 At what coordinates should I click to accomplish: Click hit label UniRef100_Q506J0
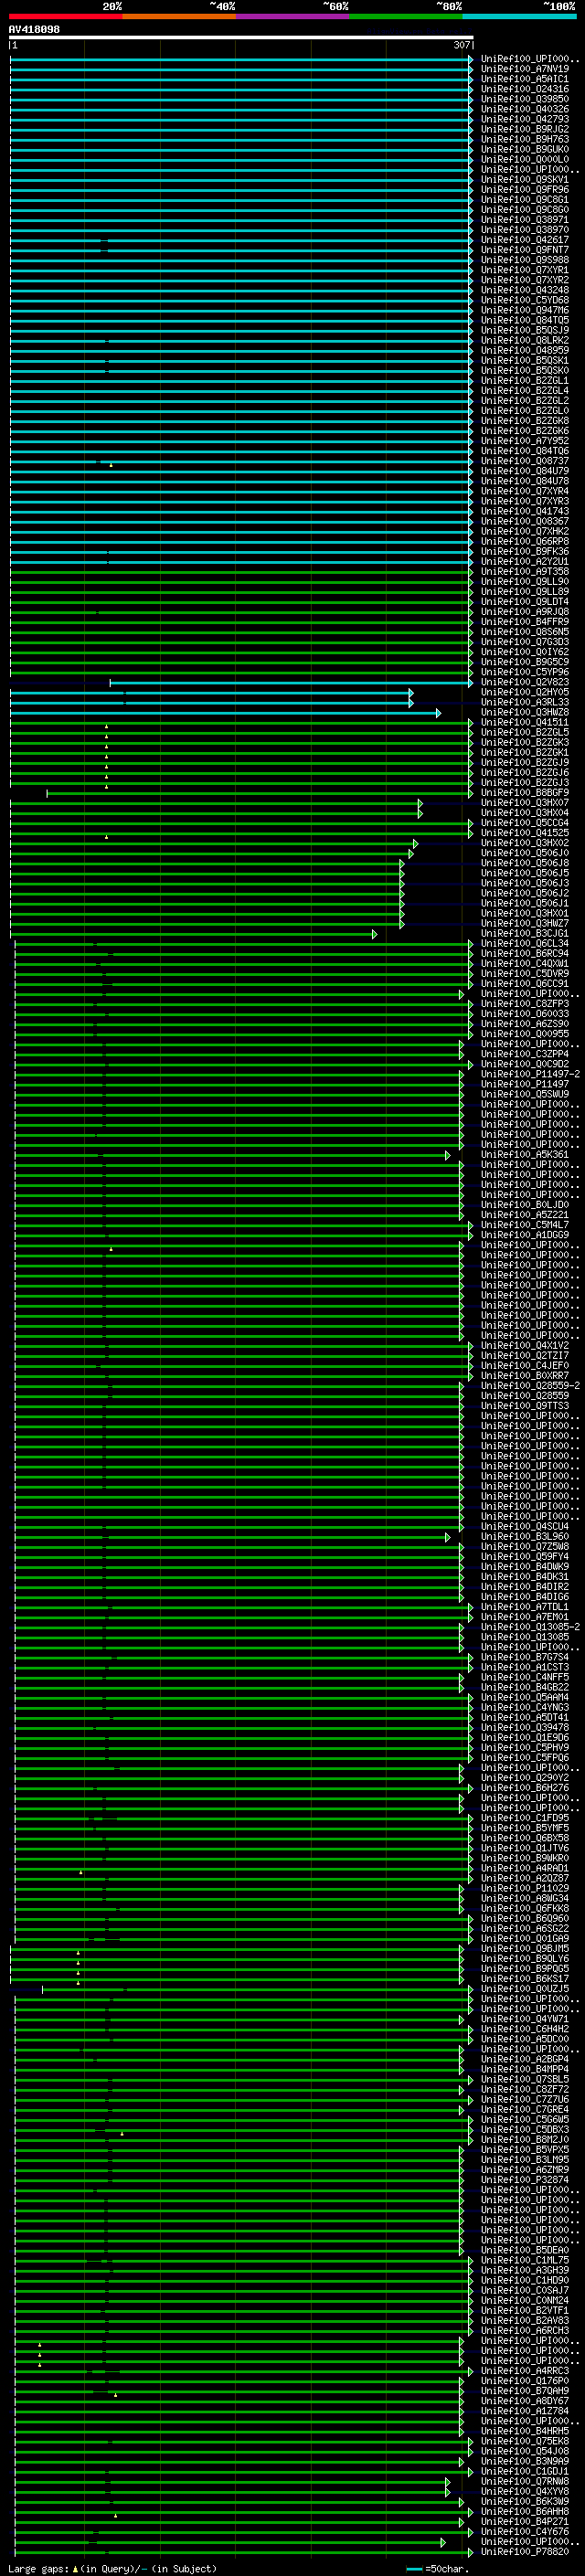coord(525,854)
